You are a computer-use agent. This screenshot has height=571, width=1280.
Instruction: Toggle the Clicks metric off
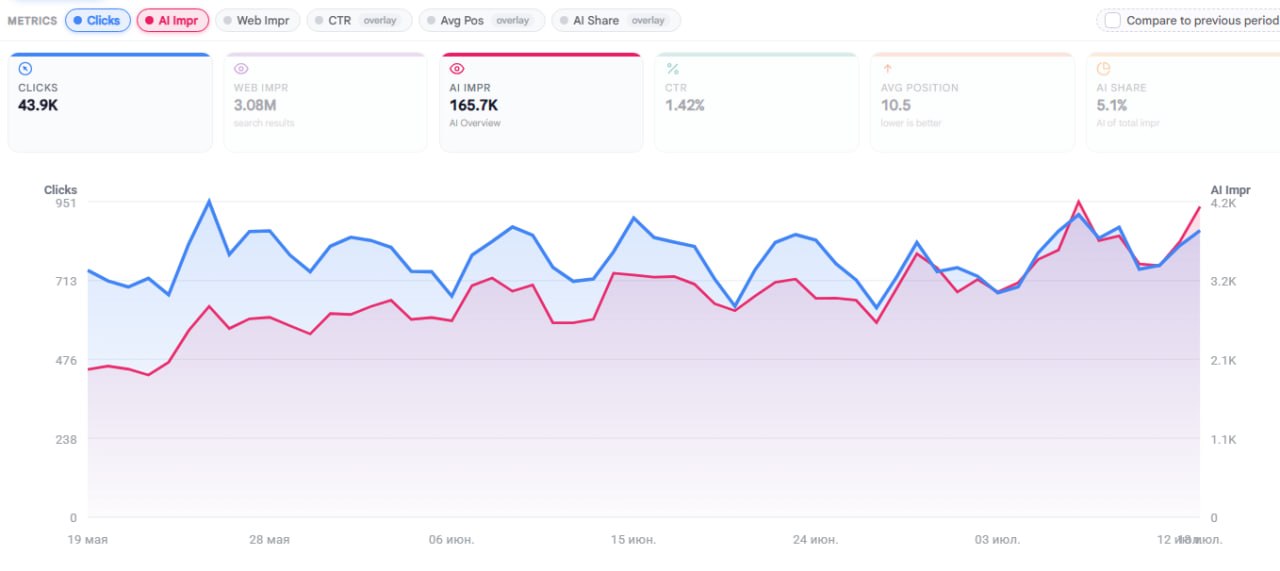[x=98, y=20]
